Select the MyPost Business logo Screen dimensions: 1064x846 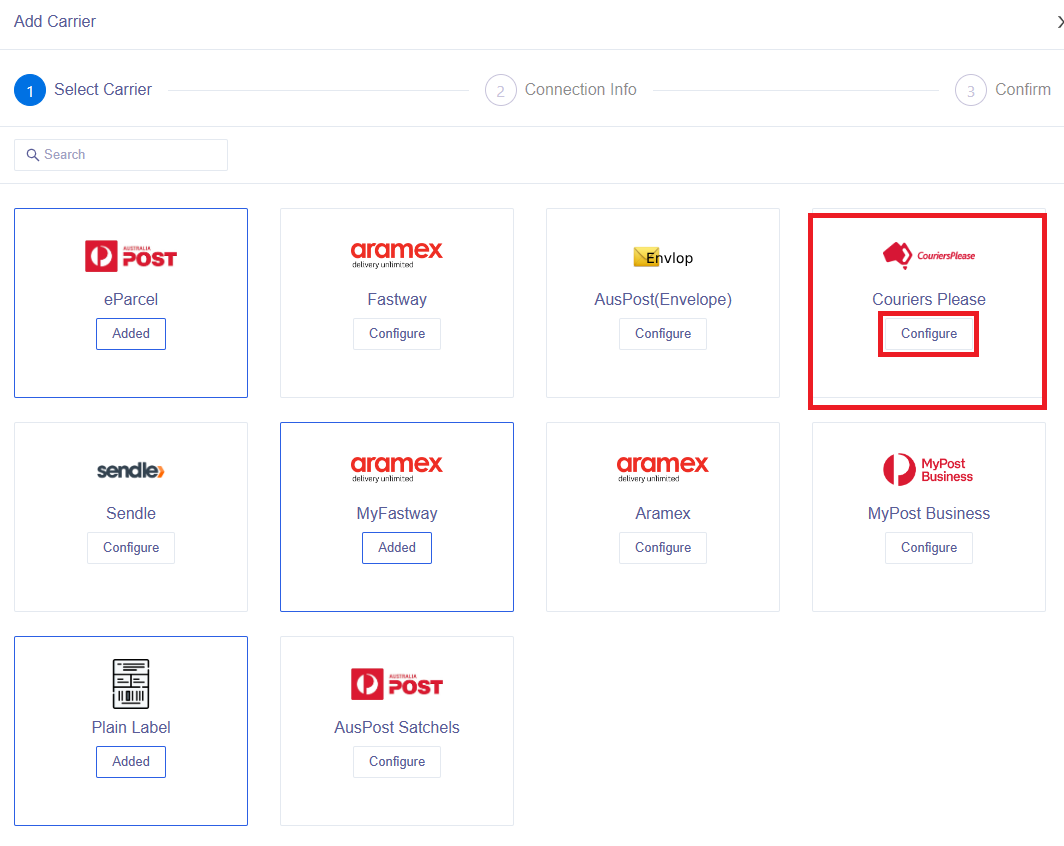pyautogui.click(x=928, y=469)
